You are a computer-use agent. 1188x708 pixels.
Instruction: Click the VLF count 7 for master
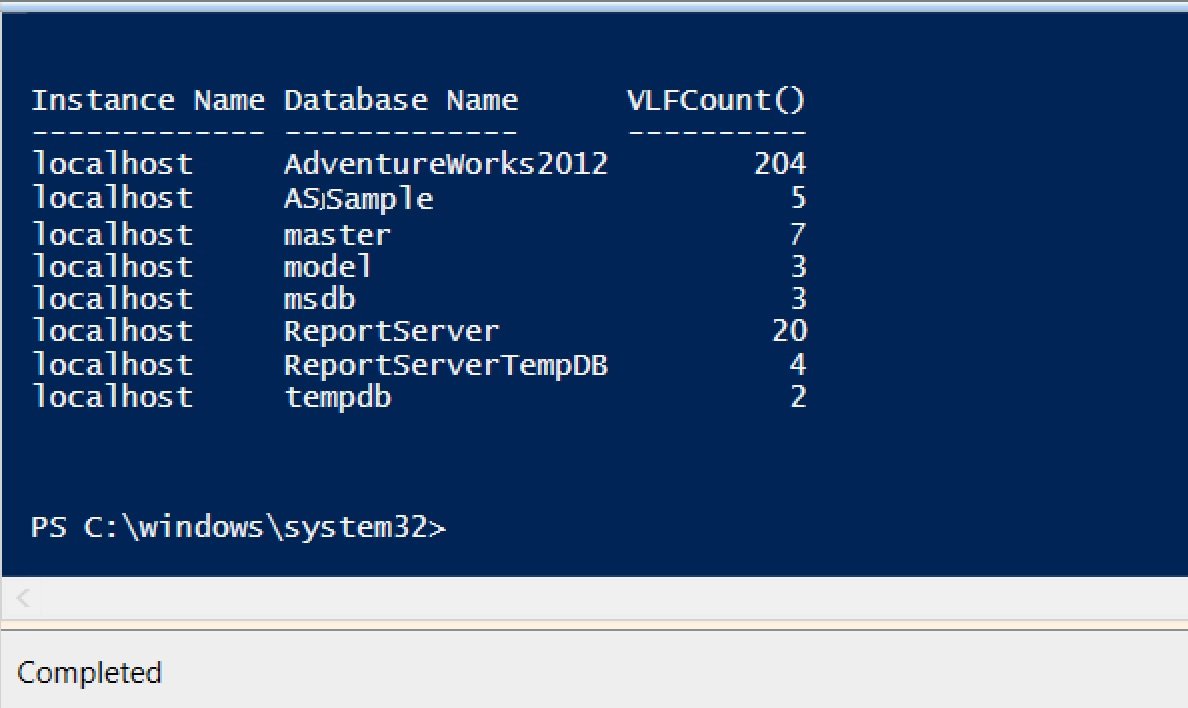(798, 234)
